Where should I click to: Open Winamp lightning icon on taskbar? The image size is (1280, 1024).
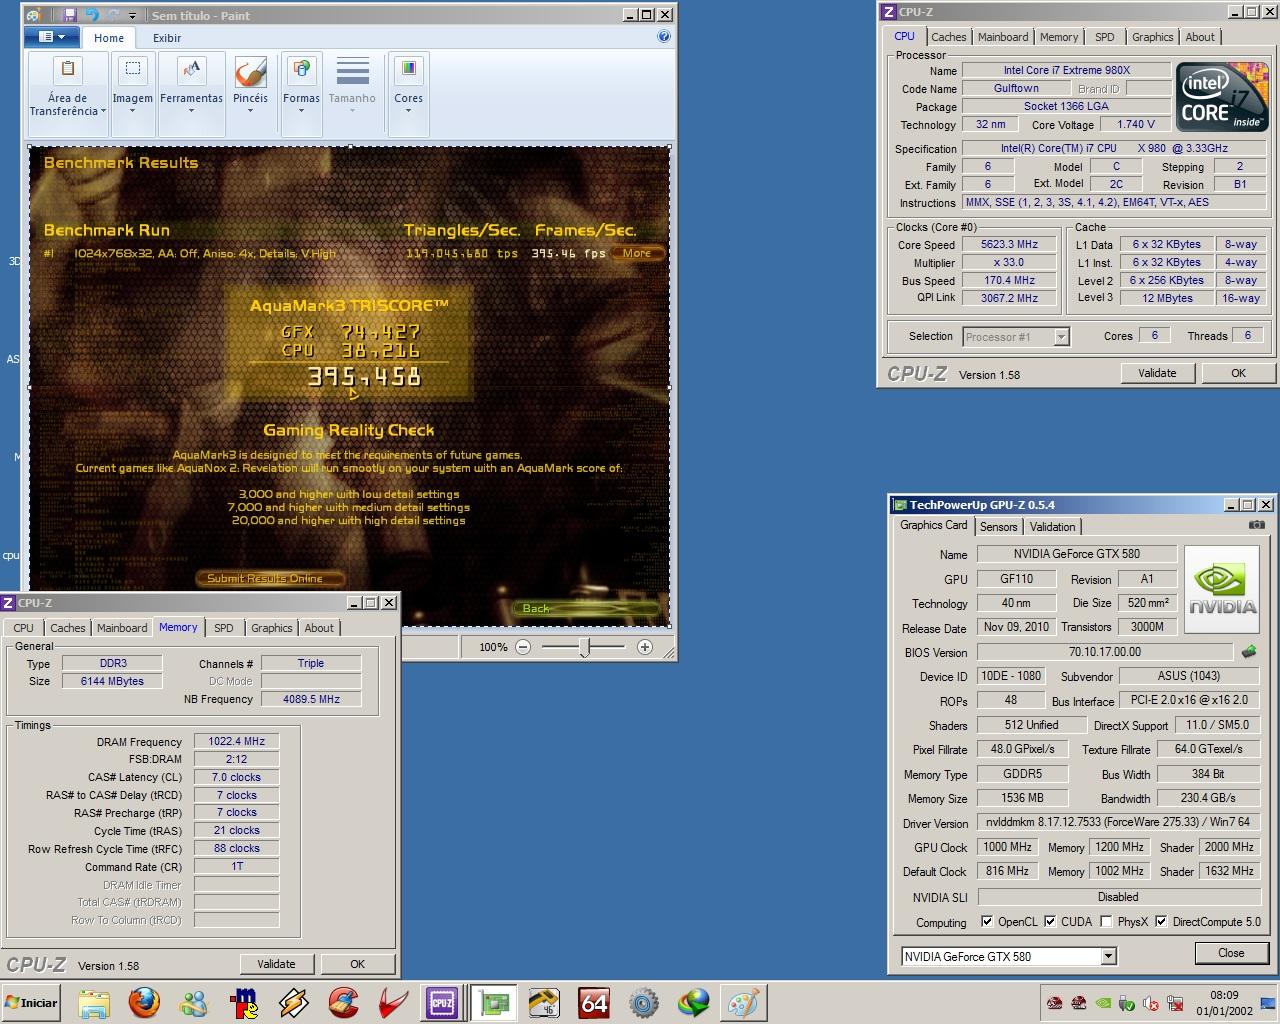click(x=294, y=1002)
